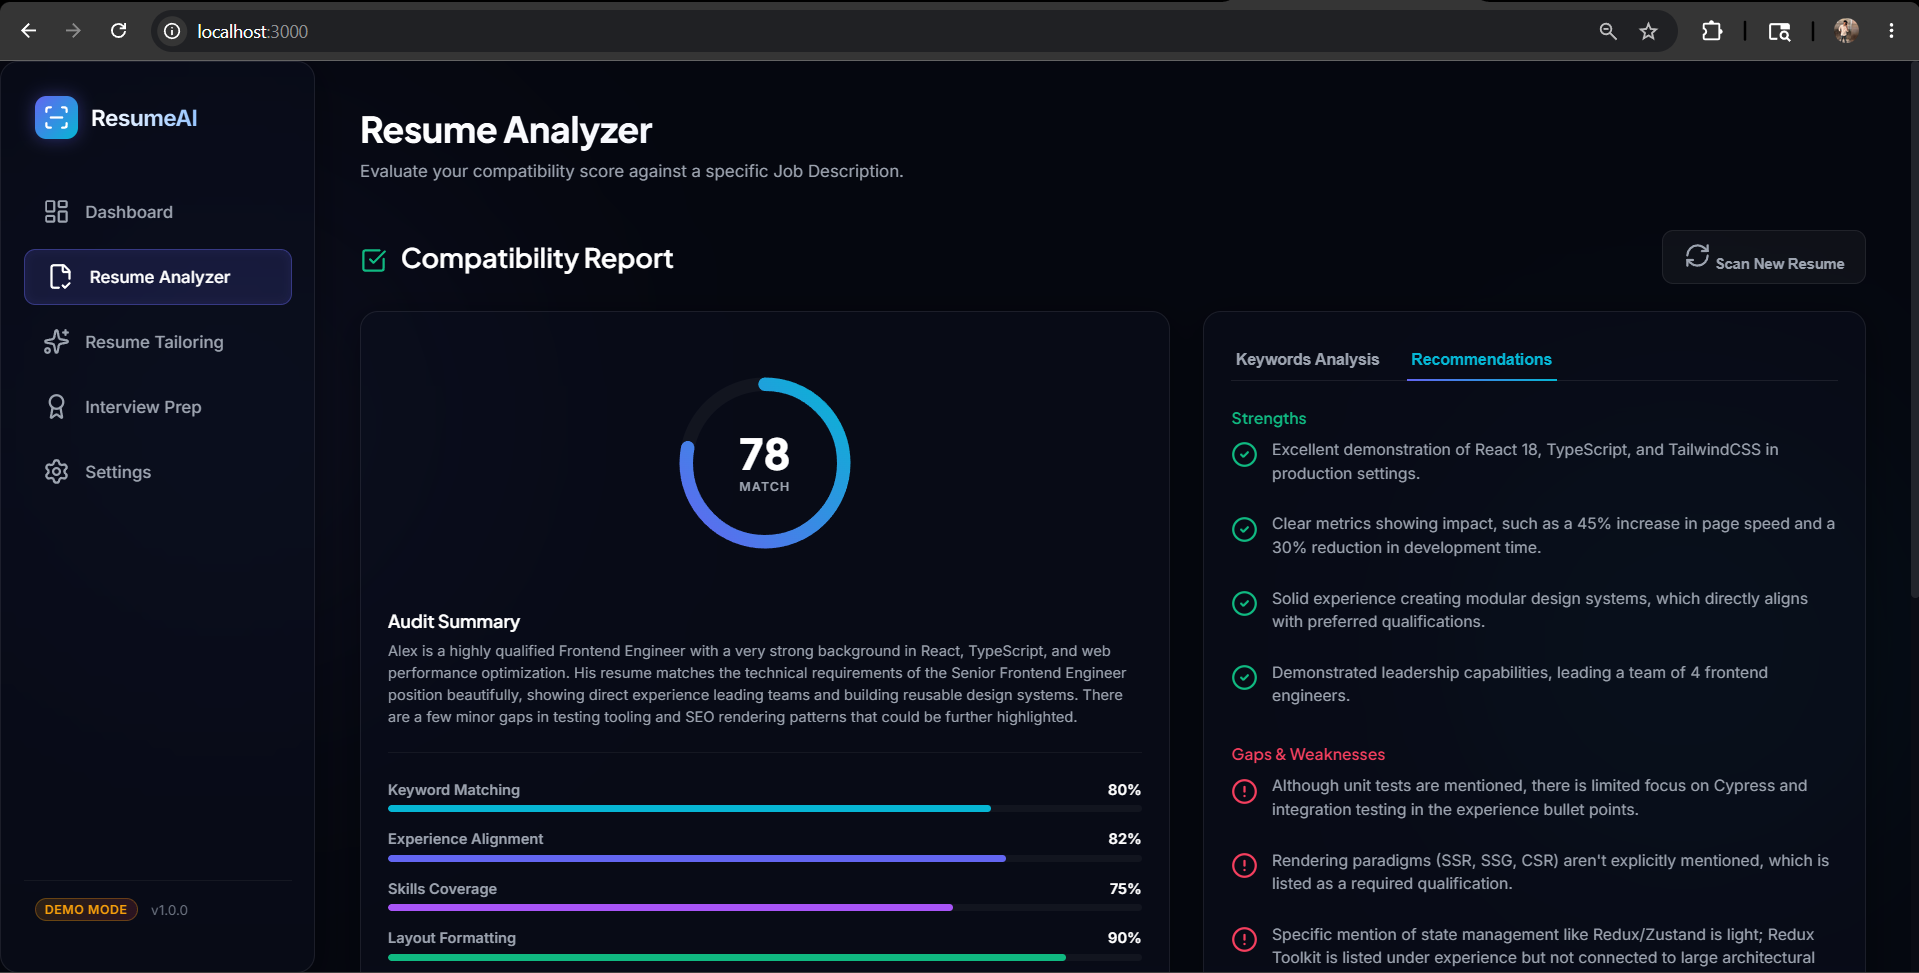
Task: Click the Settings gear icon in sidebar
Action: pos(56,472)
